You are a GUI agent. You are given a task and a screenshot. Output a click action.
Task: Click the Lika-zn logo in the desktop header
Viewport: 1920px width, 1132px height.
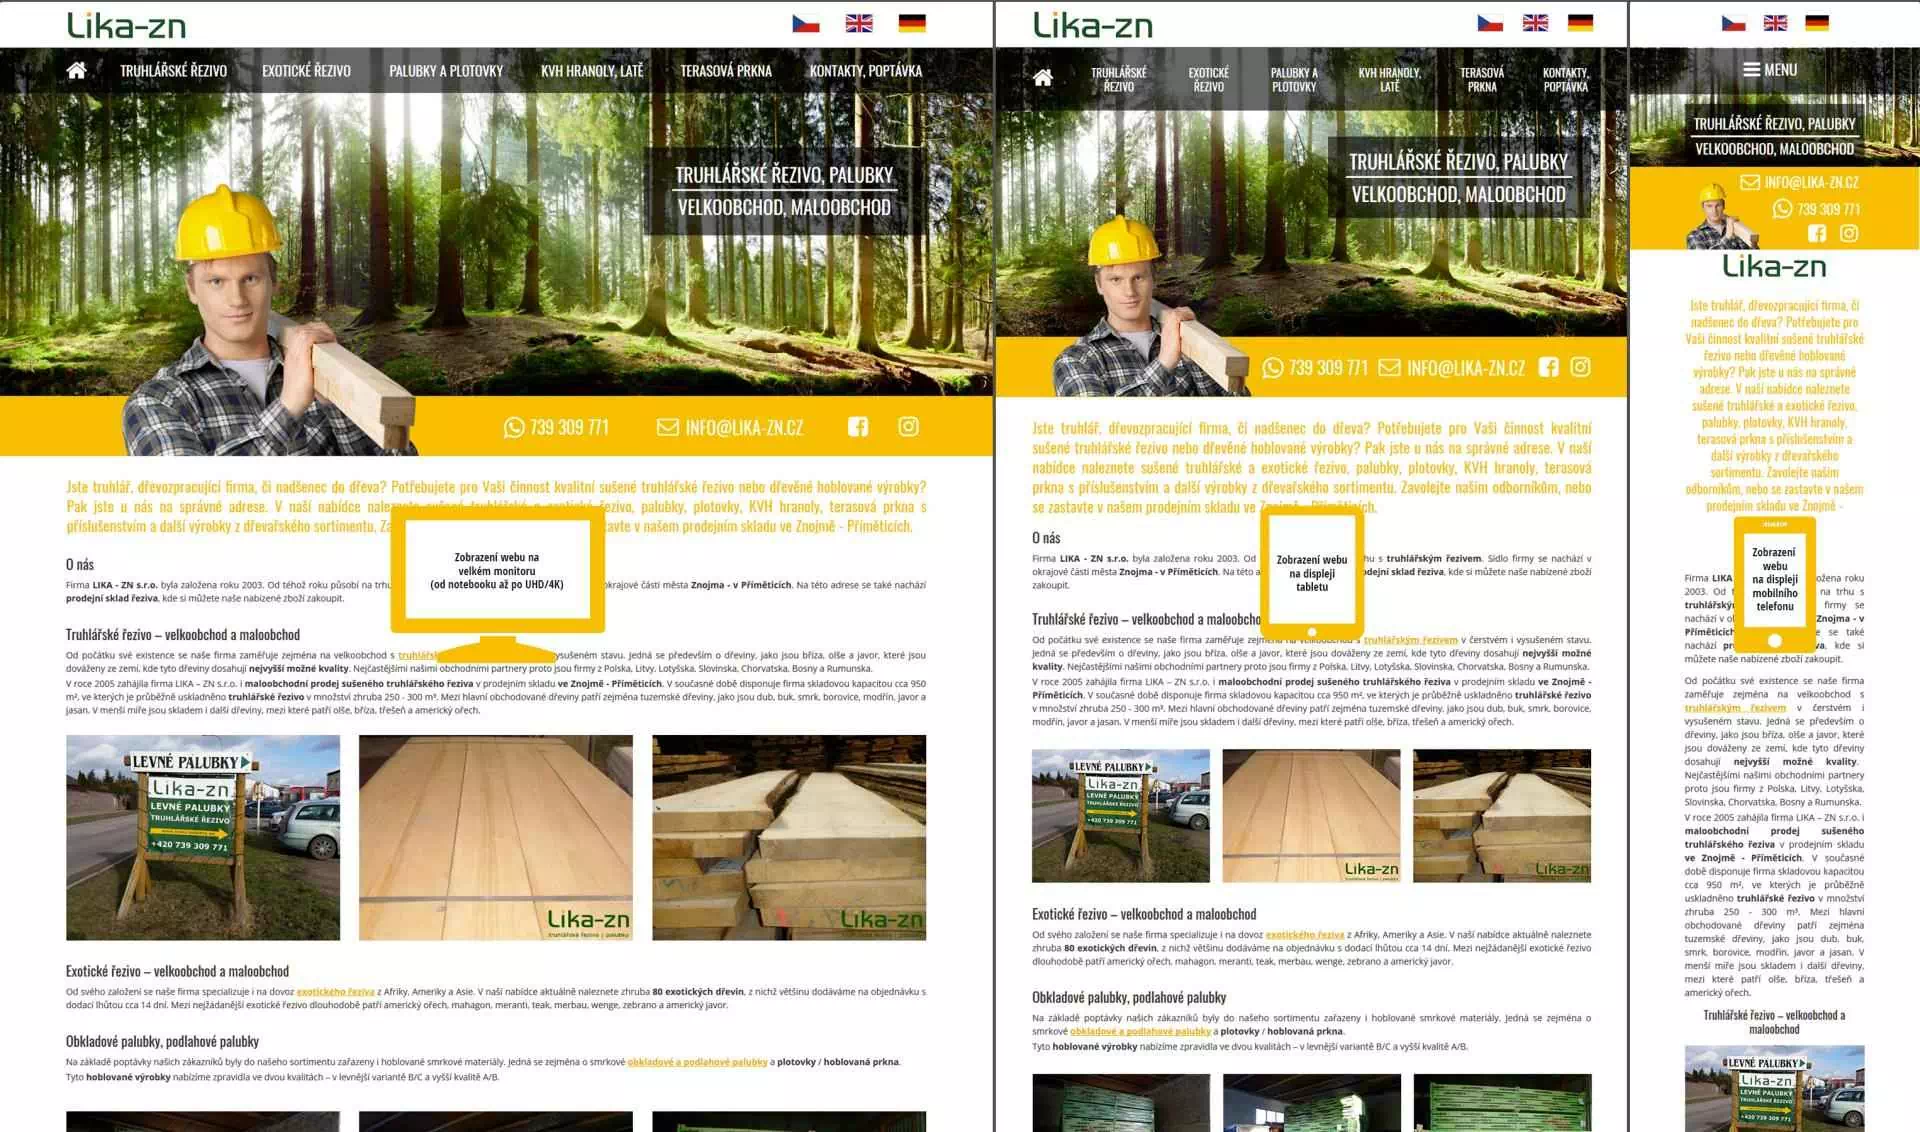126,25
